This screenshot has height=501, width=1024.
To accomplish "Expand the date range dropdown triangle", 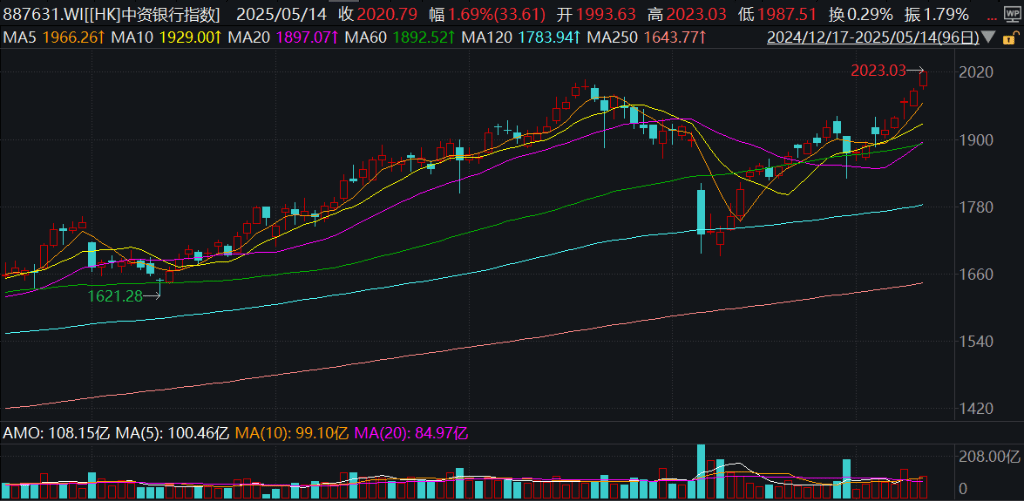I will point(988,37).
